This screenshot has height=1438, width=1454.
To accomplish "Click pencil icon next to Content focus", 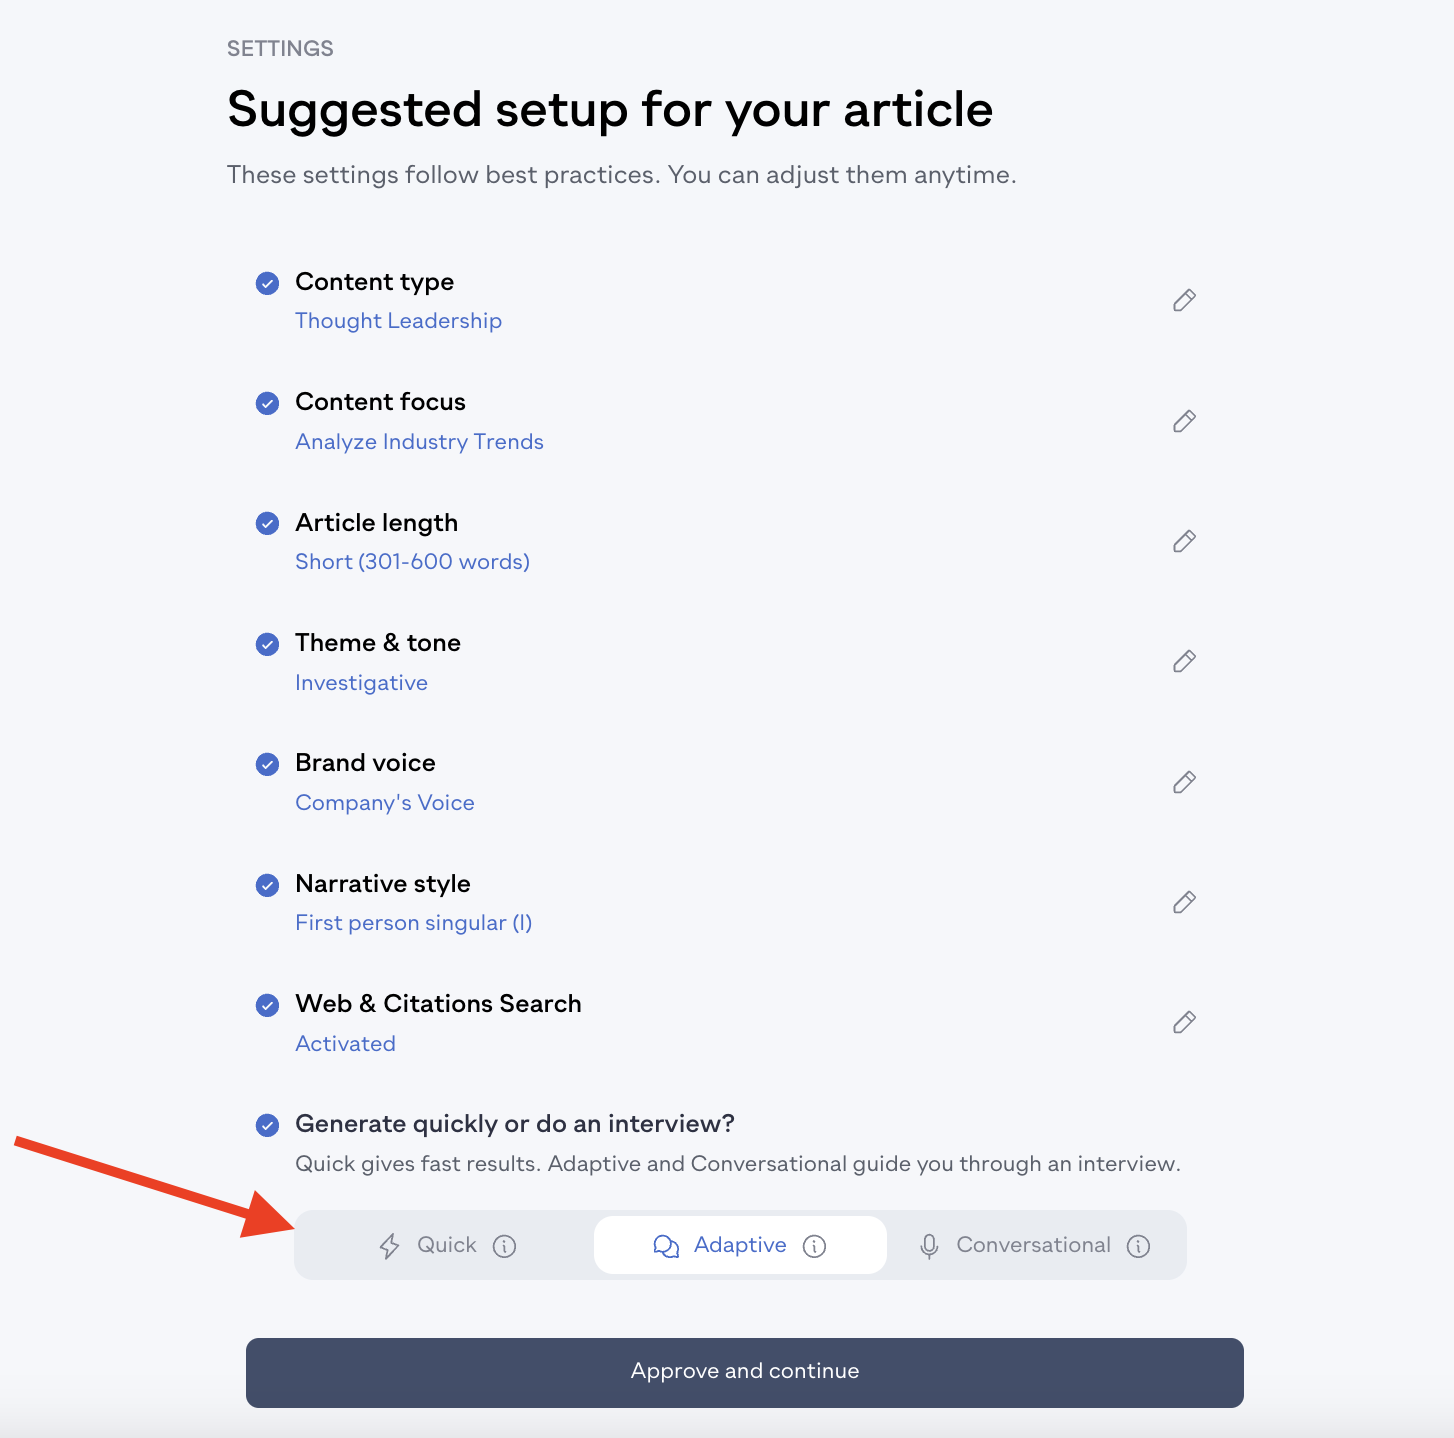I will point(1184,421).
